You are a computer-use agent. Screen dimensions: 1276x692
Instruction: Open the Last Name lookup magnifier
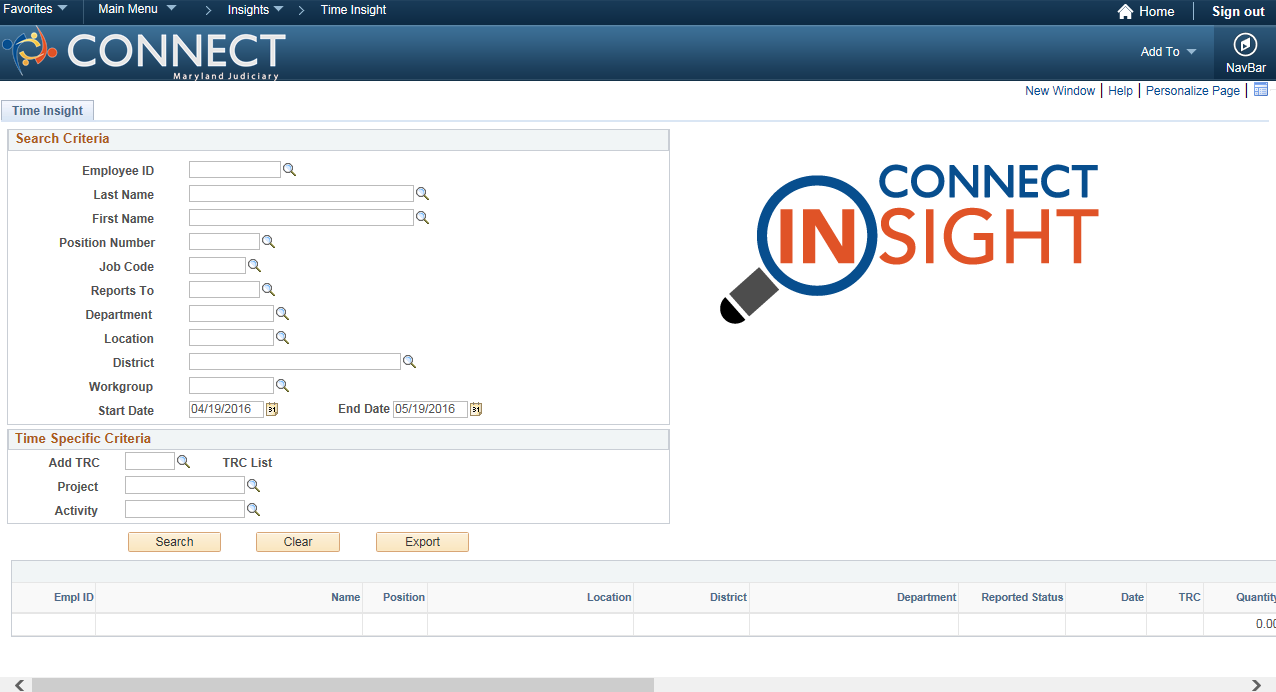click(x=422, y=194)
